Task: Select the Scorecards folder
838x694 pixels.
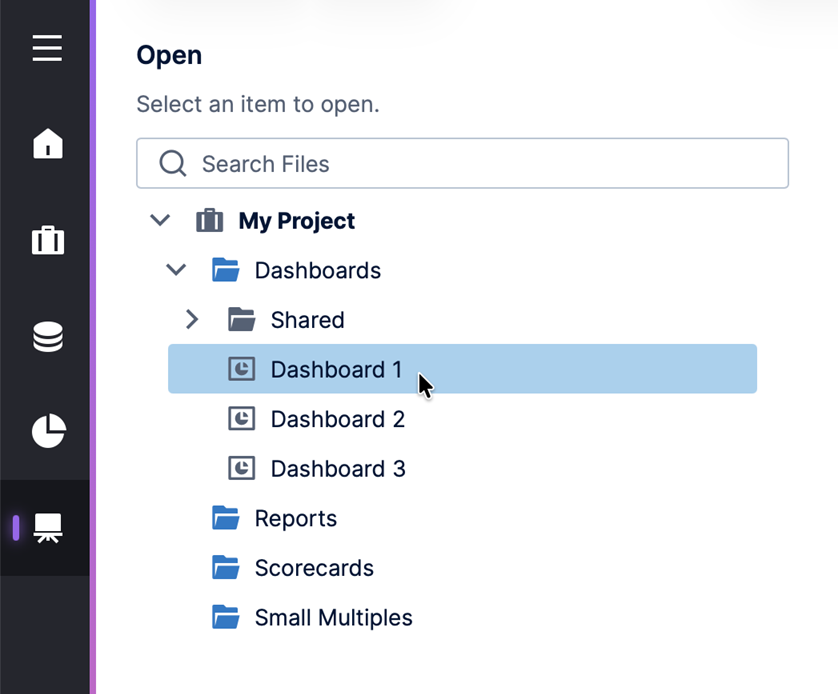Action: (x=313, y=568)
